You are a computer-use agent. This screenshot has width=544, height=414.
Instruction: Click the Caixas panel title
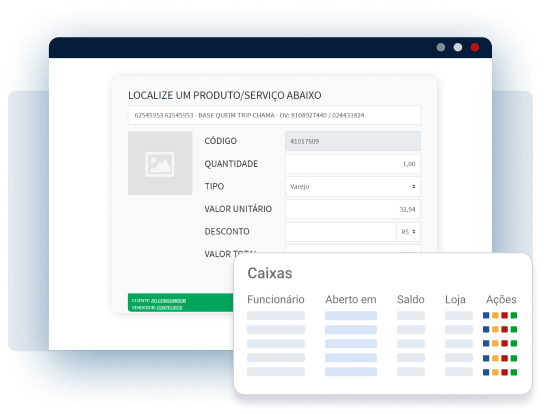point(270,273)
